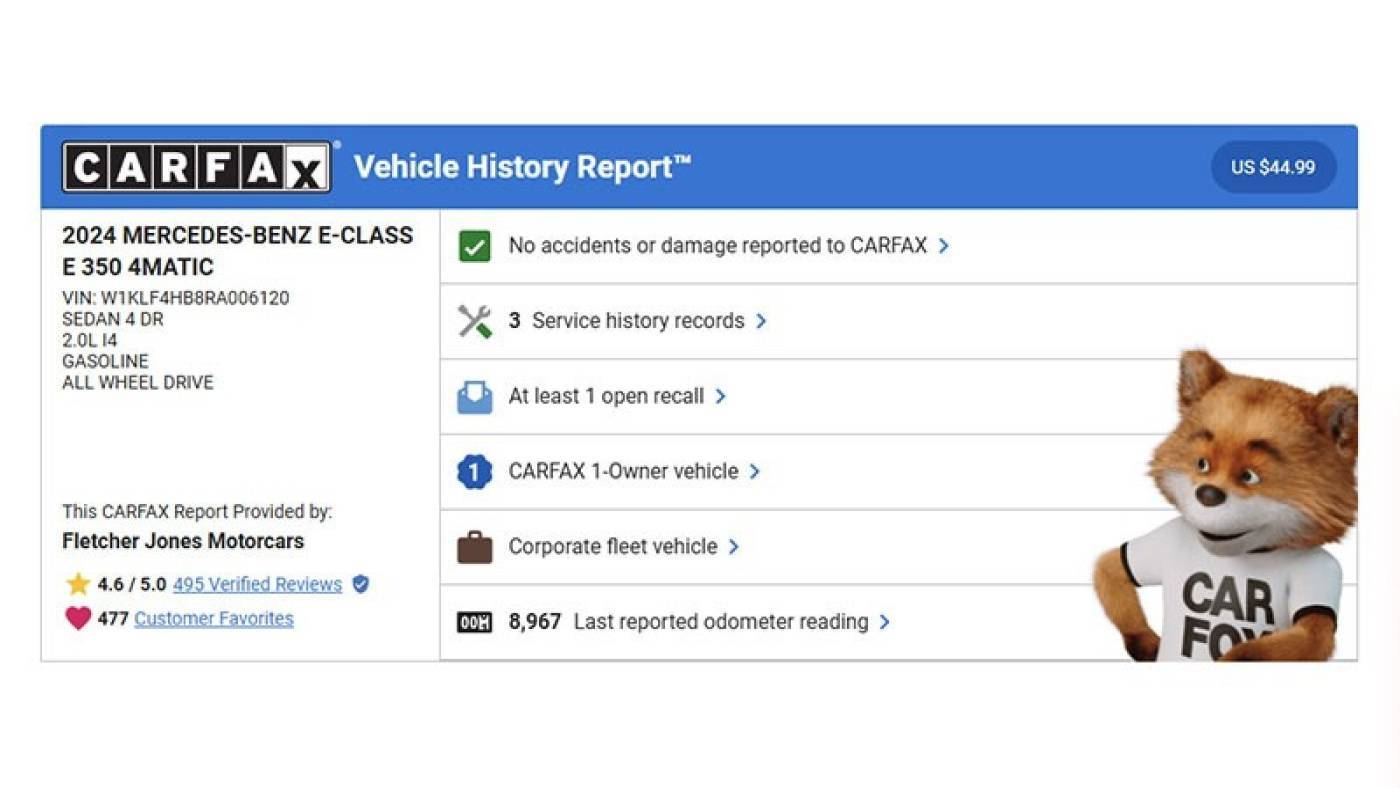Click the blue 1-Owner badge icon

[x=475, y=472]
